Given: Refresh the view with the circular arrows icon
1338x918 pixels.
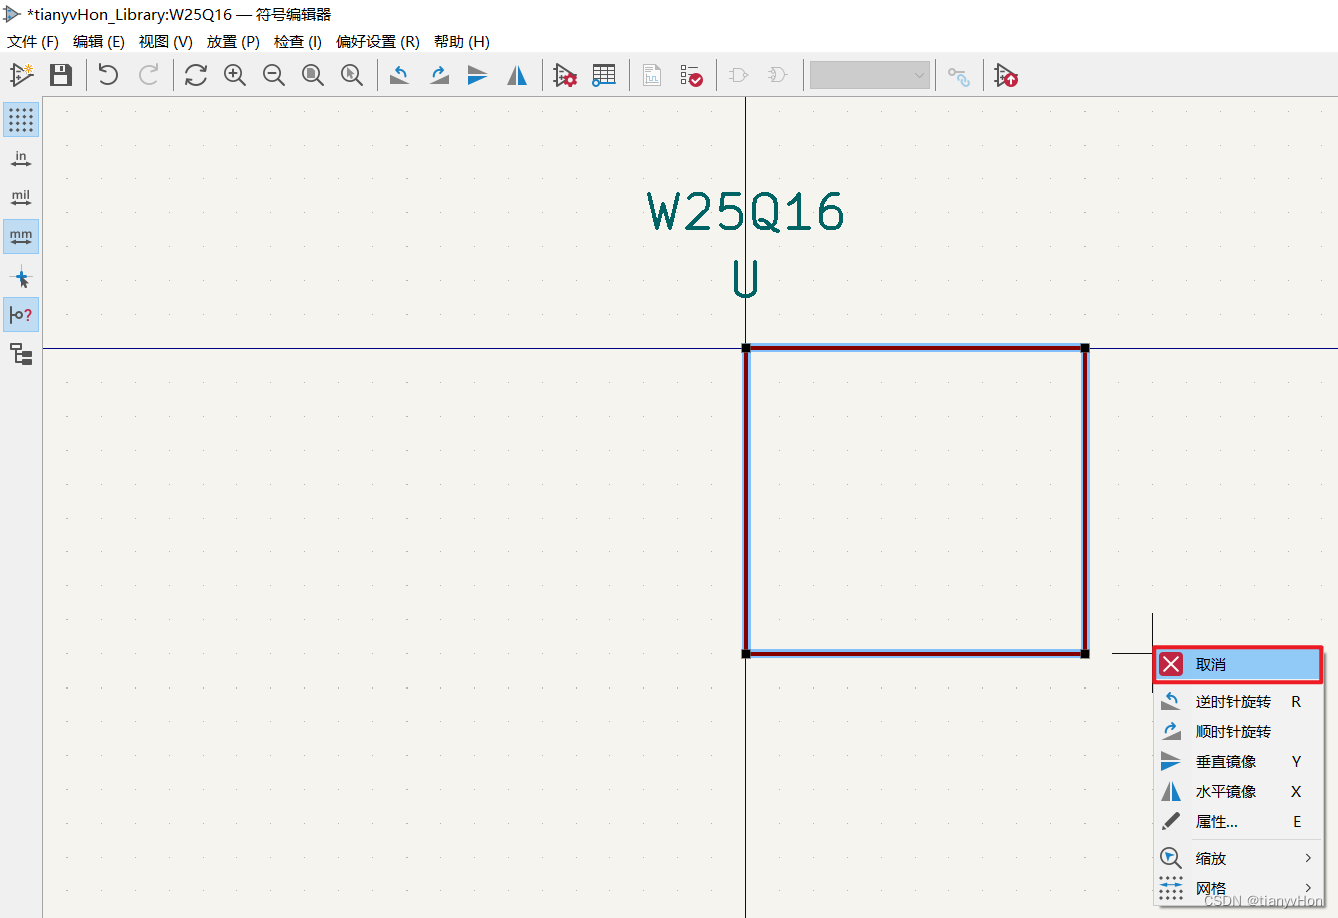Looking at the screenshot, I should pos(196,75).
